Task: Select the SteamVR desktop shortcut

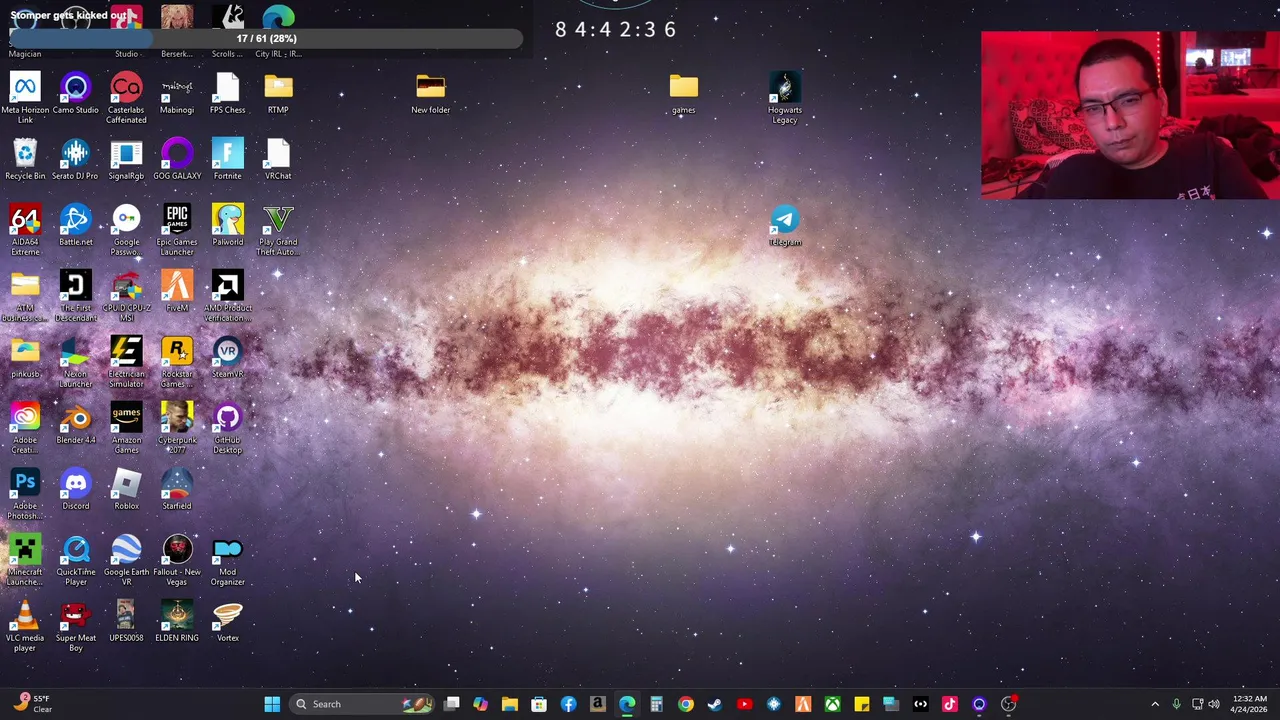Action: tap(227, 358)
